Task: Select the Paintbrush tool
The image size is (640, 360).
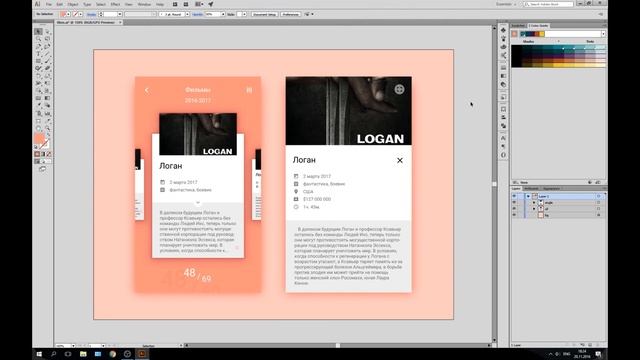Action: coord(48,61)
